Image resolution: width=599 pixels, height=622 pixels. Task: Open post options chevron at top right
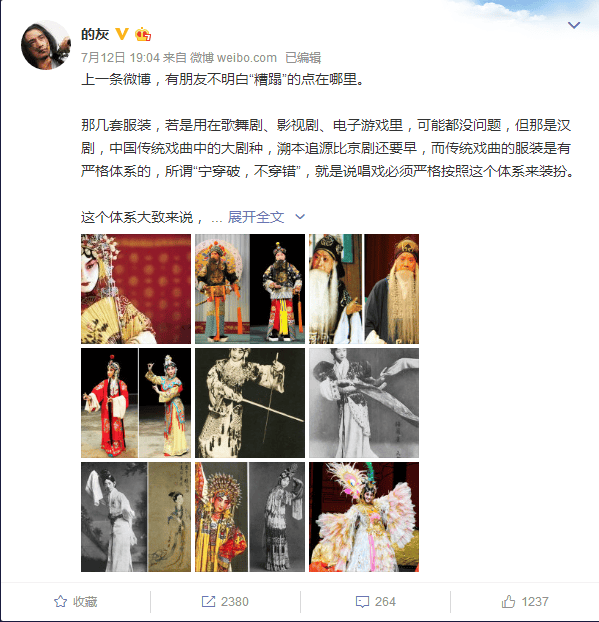pyautogui.click(x=574, y=25)
